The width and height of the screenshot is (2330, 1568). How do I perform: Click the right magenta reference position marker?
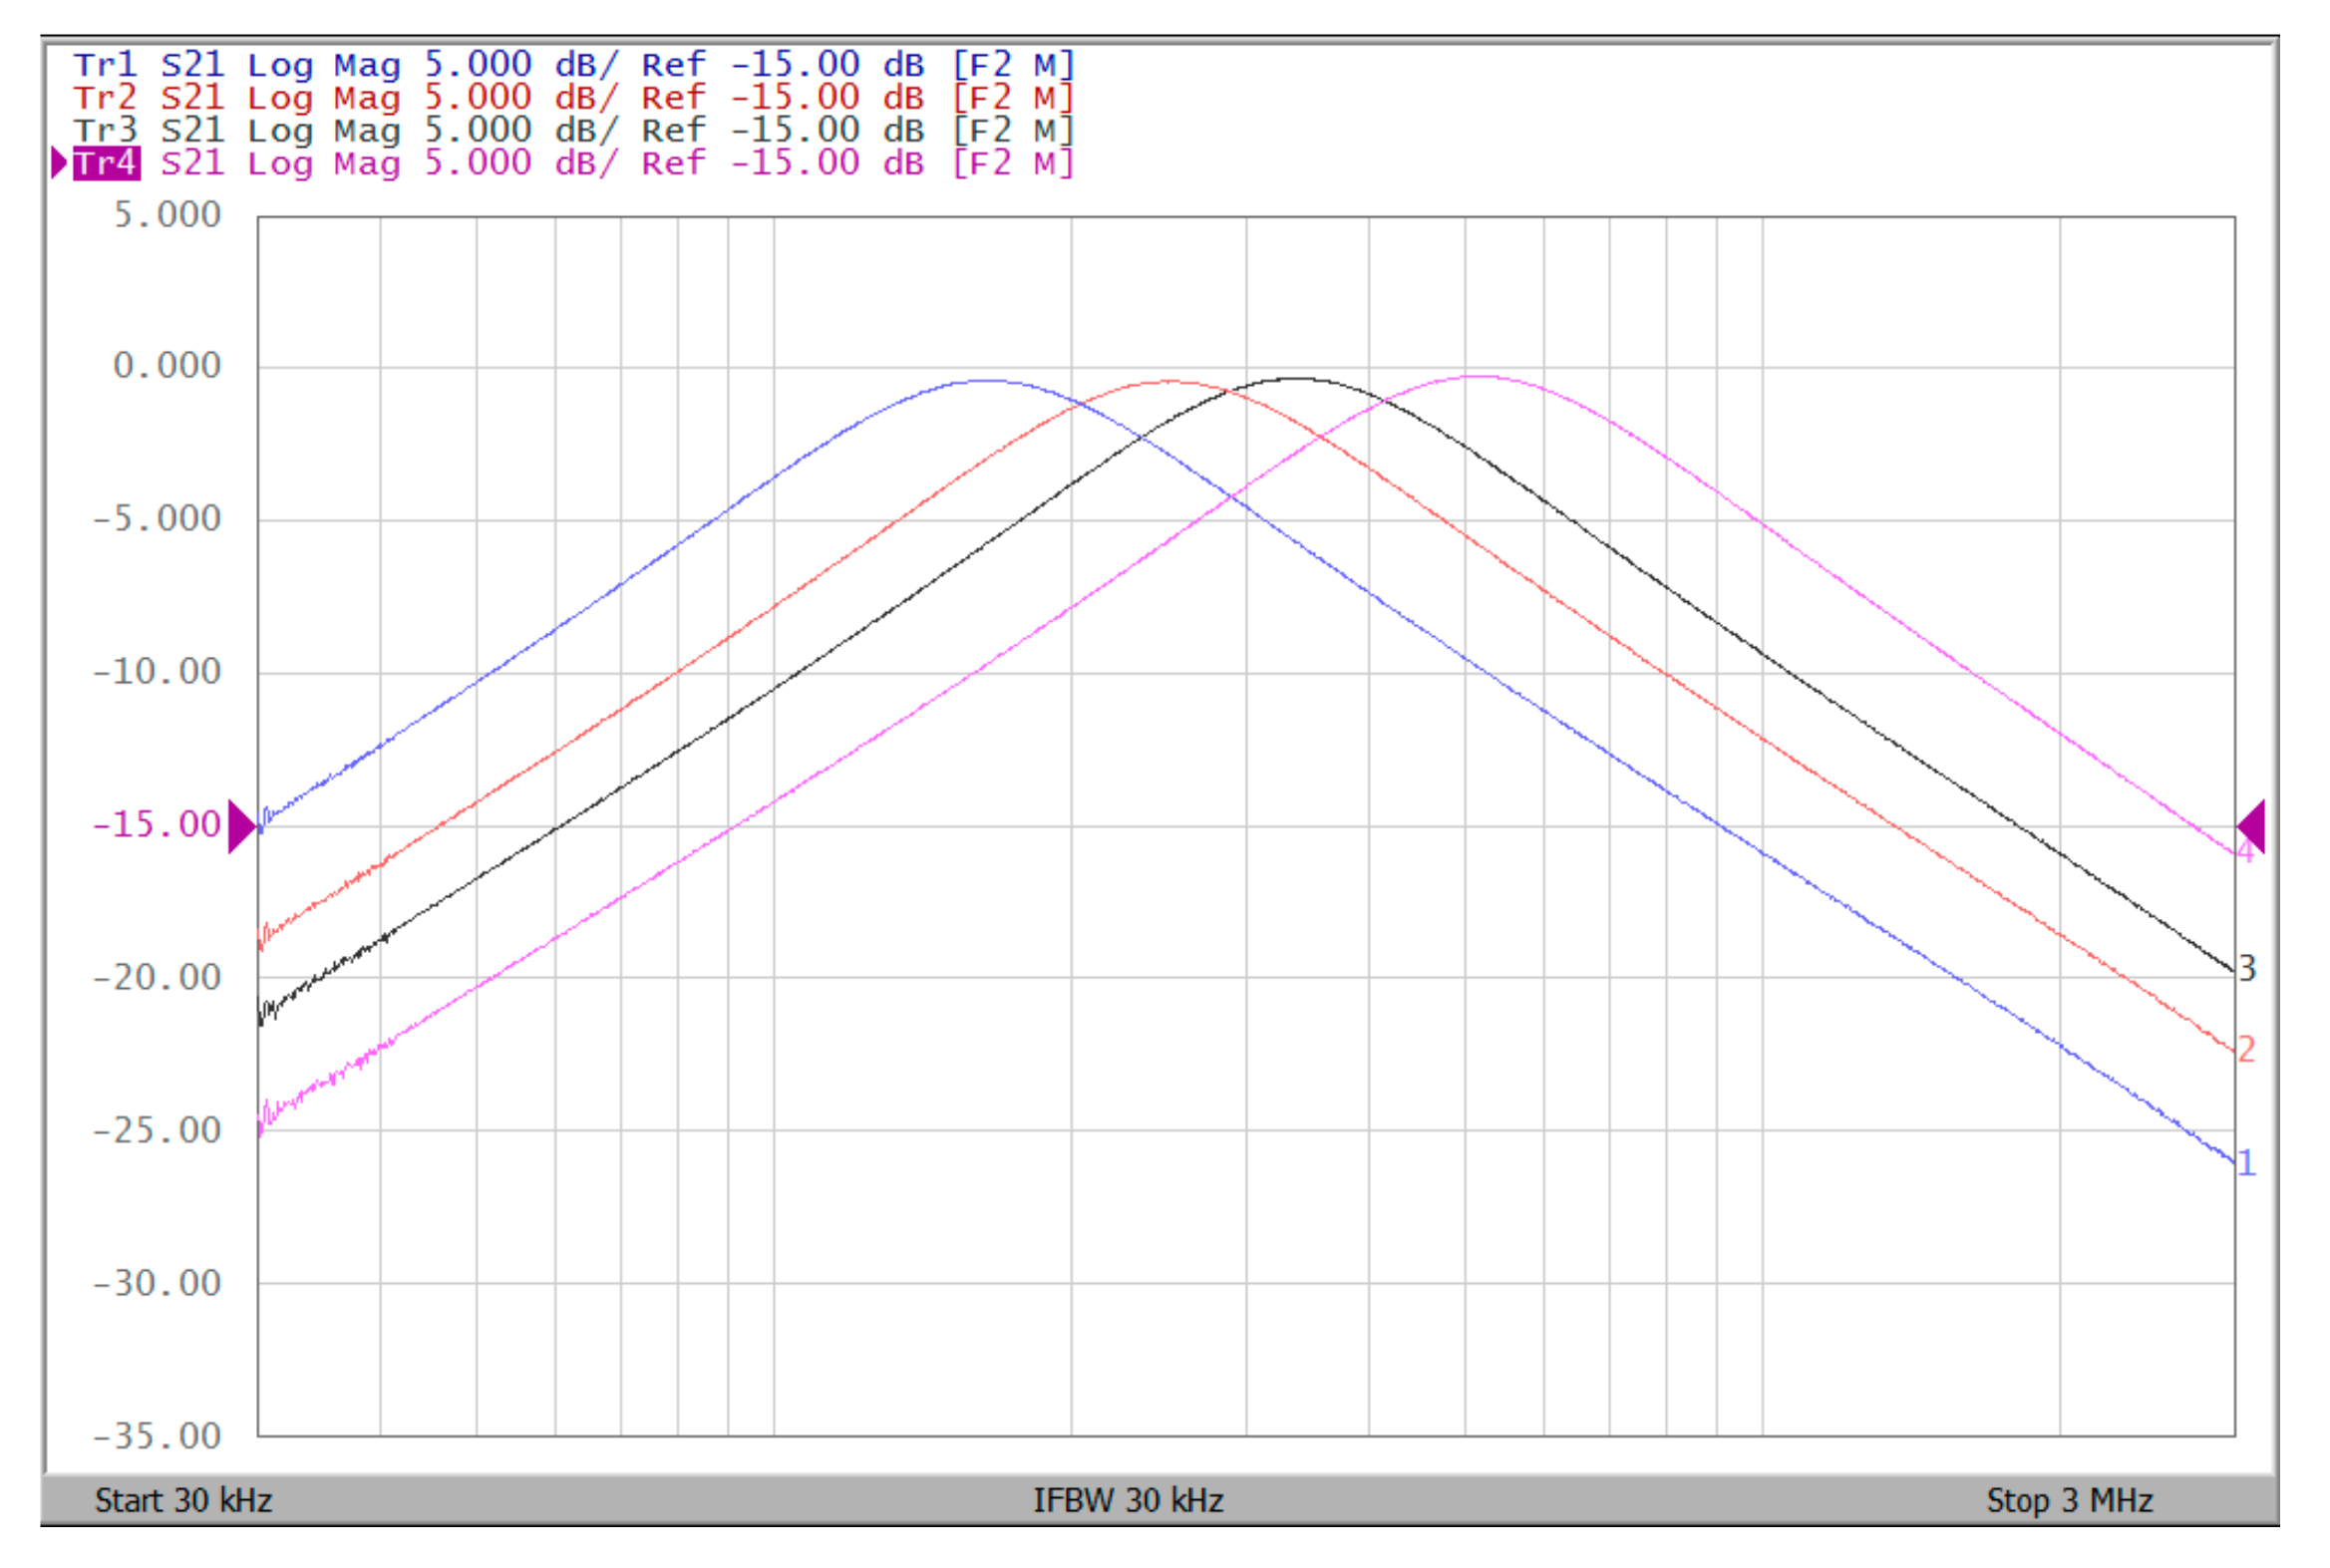coord(2251,827)
